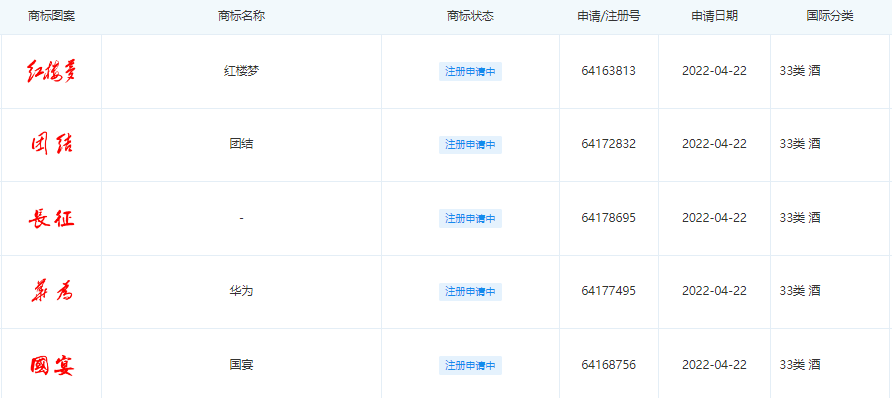Viewport: 892px width, 398px height.
Task: Open the 华为 trademark logo image
Action: 51,292
